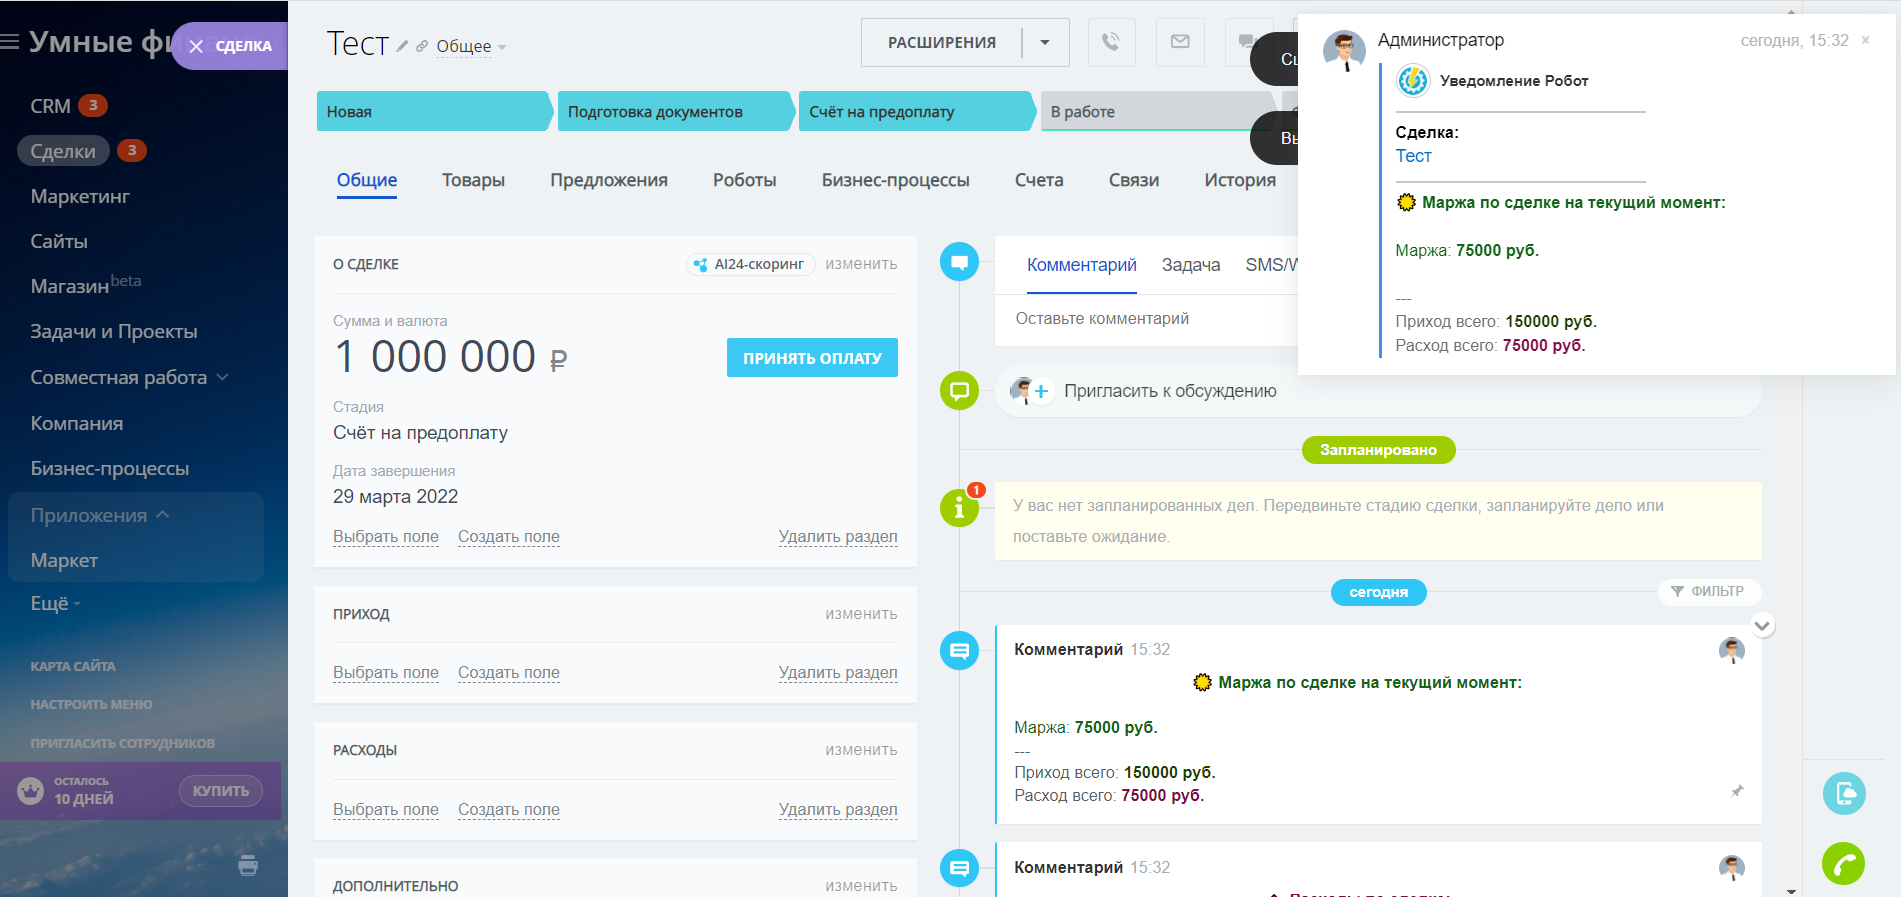
Task: Click изменить in the ПРИХОД section
Action: tap(861, 614)
